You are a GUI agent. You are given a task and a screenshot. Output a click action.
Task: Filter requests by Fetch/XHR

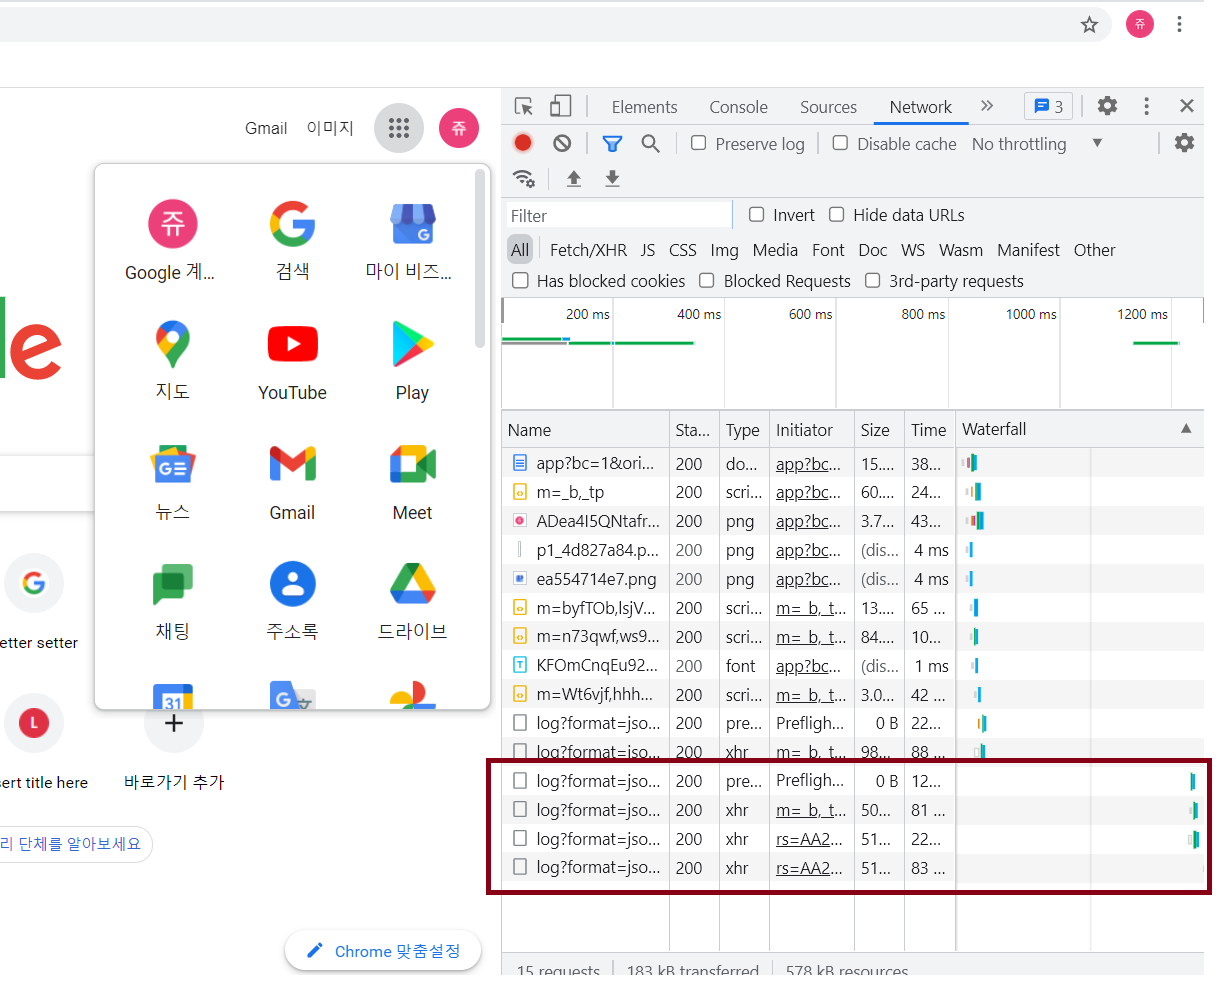[588, 250]
